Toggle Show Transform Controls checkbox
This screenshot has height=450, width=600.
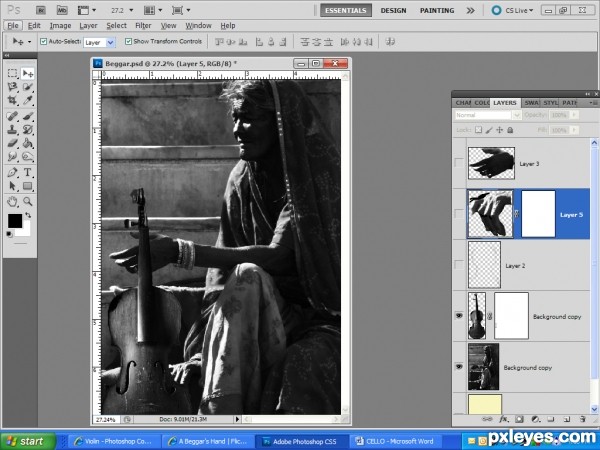[x=129, y=41]
